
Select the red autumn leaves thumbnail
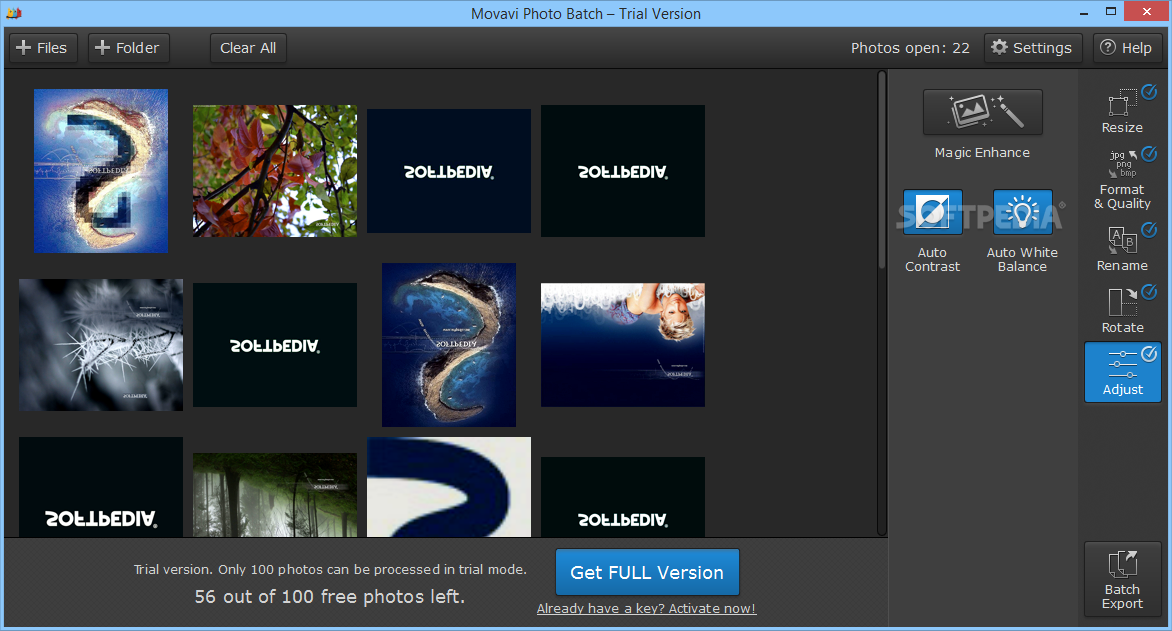click(275, 171)
